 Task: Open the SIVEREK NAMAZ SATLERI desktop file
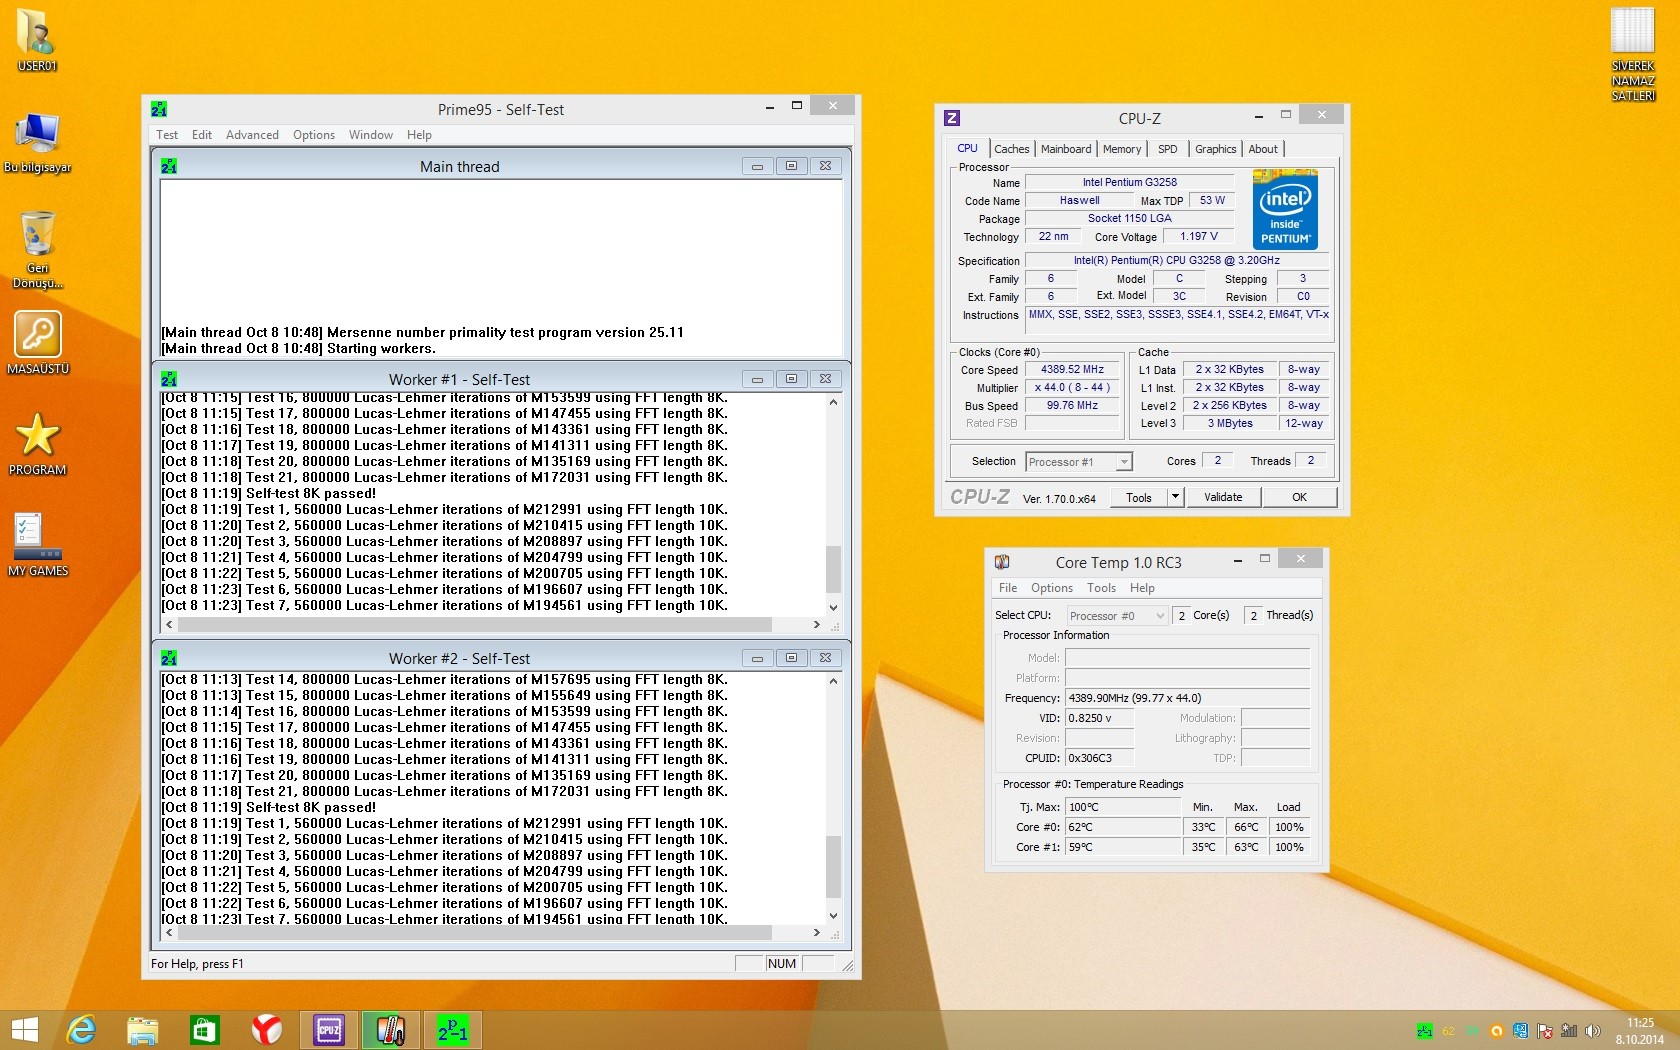click(1633, 54)
